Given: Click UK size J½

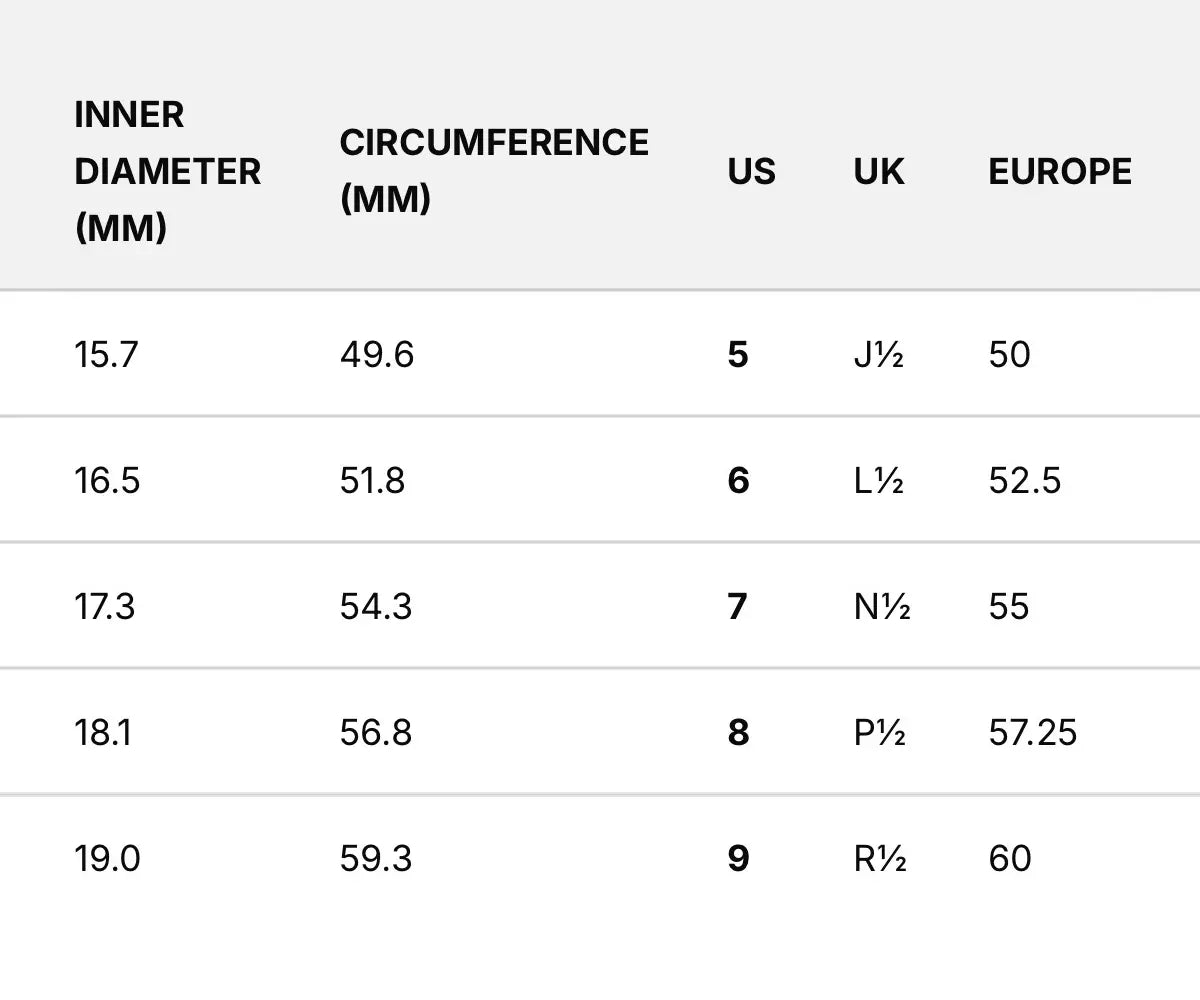Looking at the screenshot, I should (879, 355).
